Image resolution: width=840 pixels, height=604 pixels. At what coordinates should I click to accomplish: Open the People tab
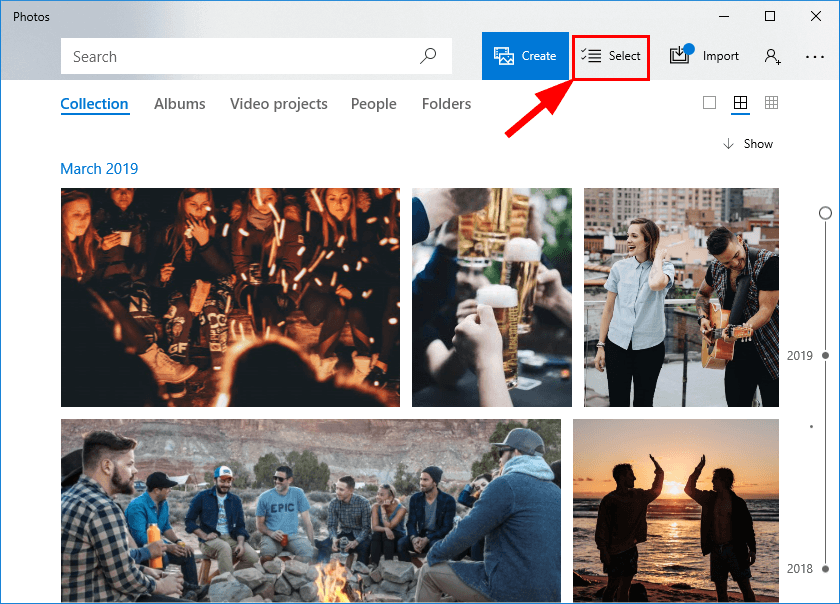pyautogui.click(x=373, y=103)
